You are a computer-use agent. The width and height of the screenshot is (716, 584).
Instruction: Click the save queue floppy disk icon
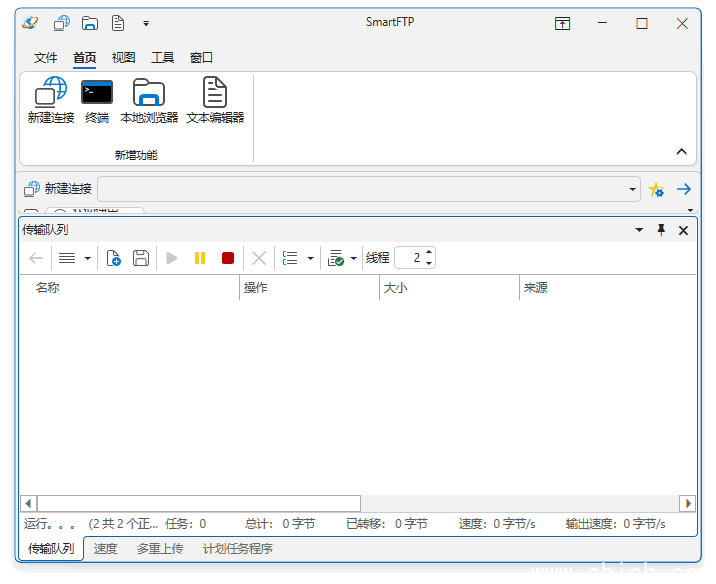coord(141,258)
